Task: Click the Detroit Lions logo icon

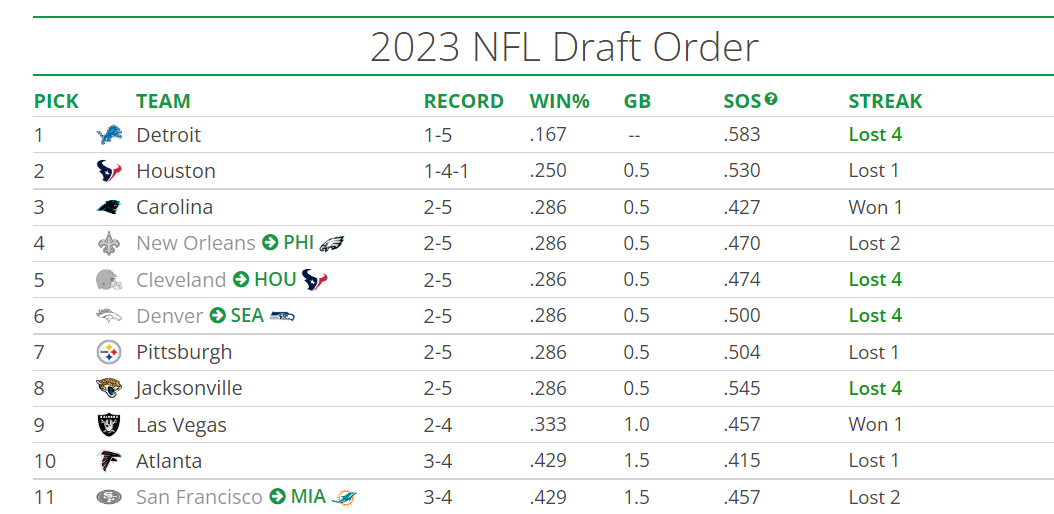Action: pos(108,135)
